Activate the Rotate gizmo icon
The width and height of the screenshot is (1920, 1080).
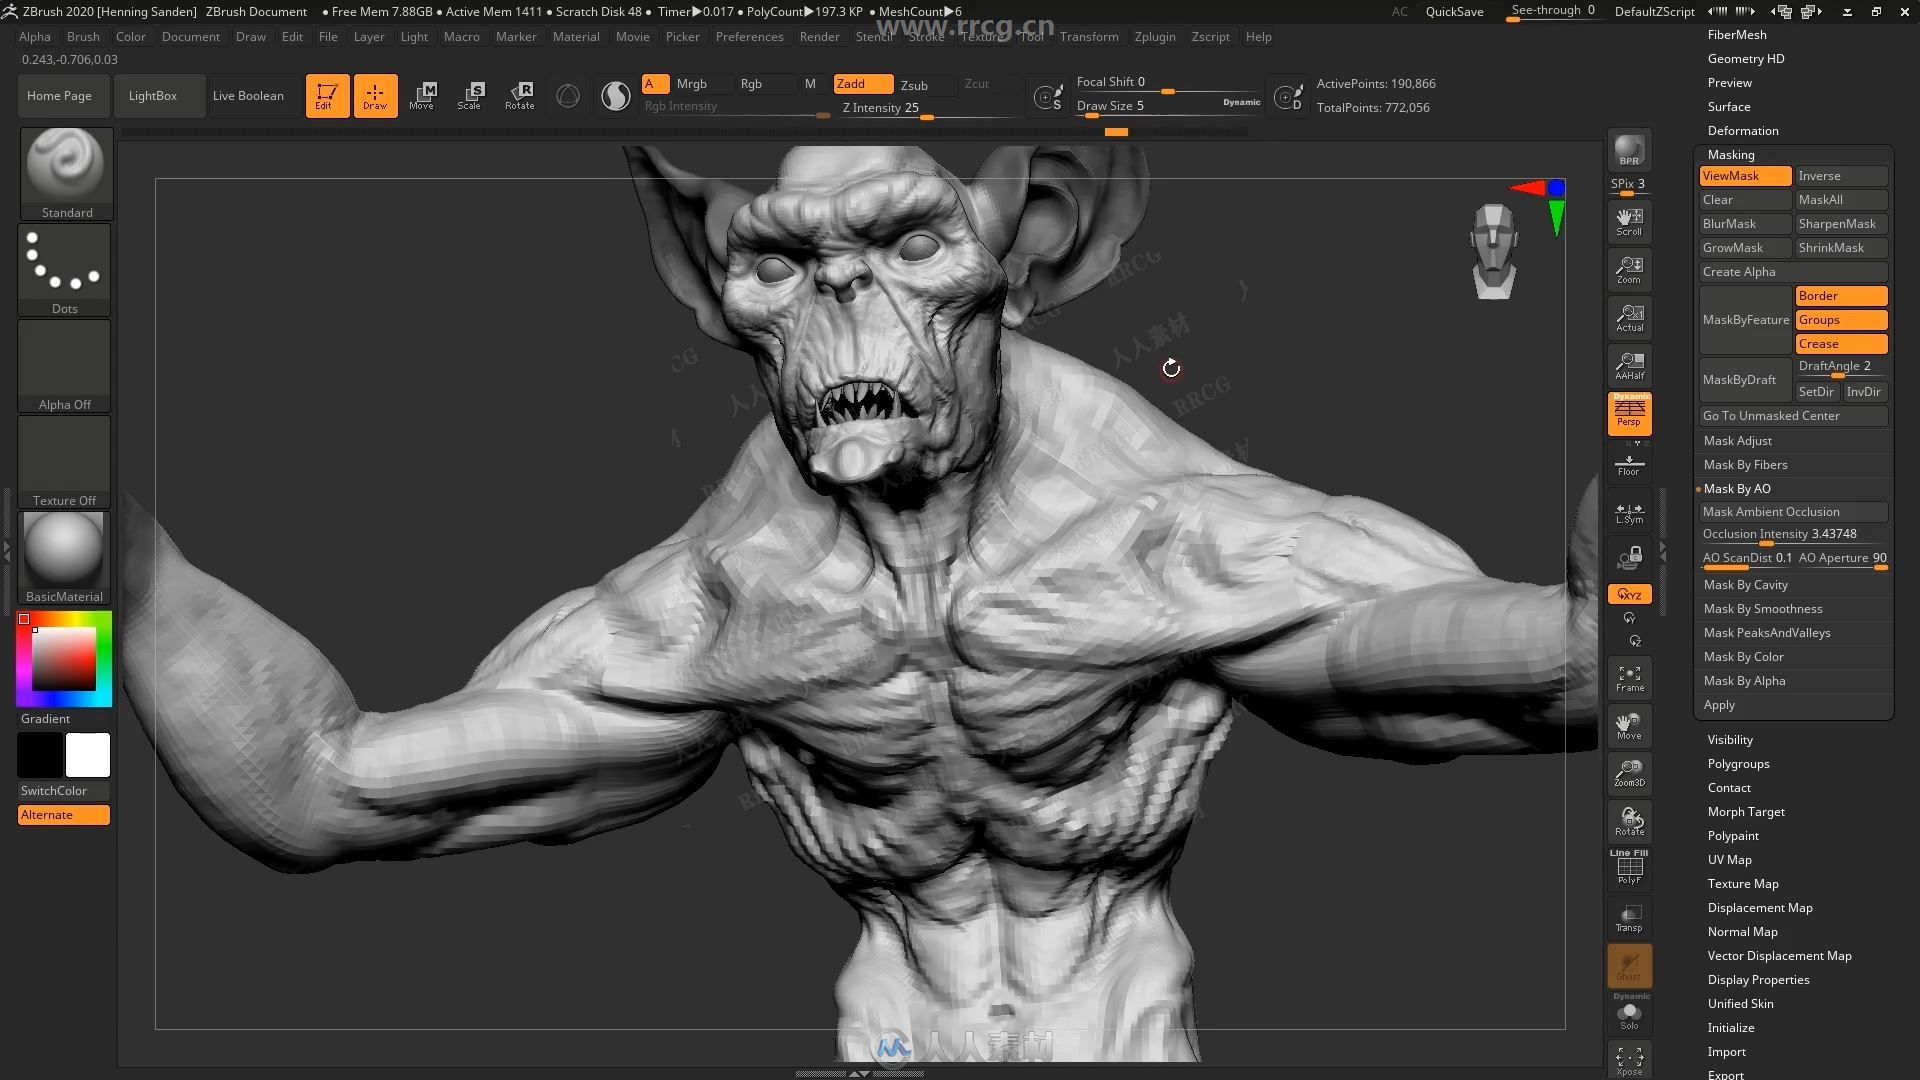tap(520, 96)
